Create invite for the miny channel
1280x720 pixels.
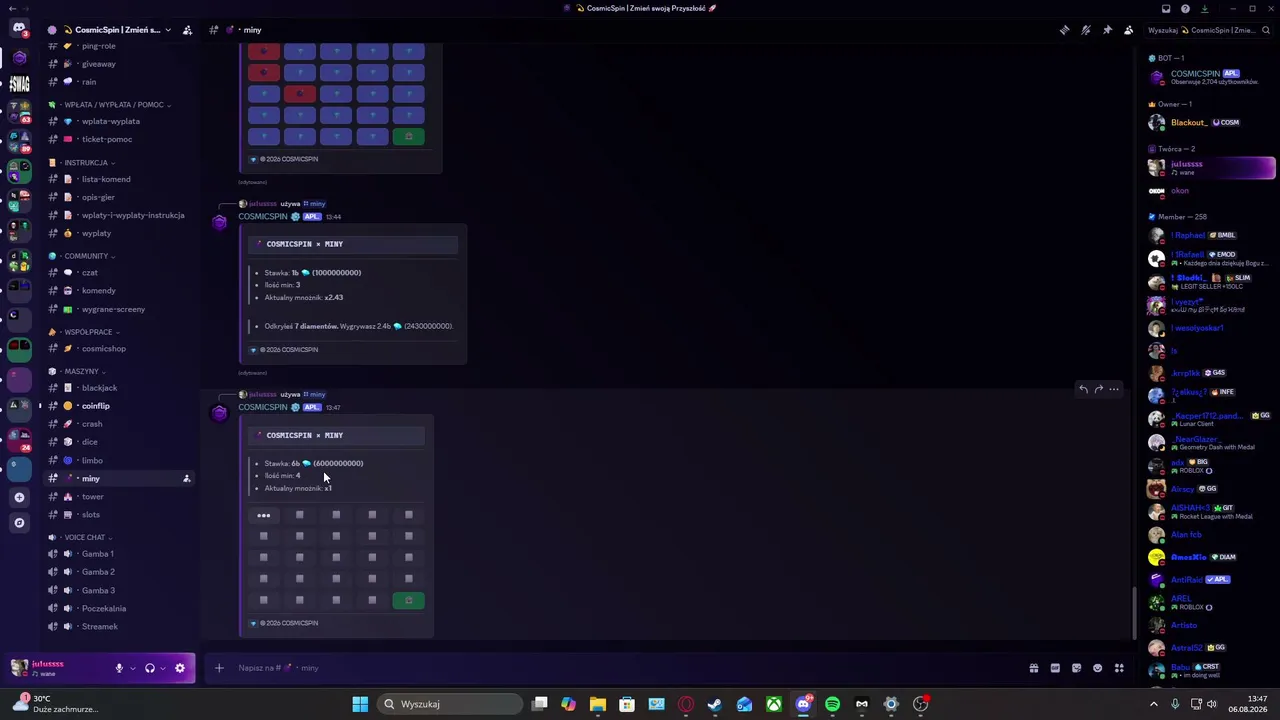[x=186, y=479]
